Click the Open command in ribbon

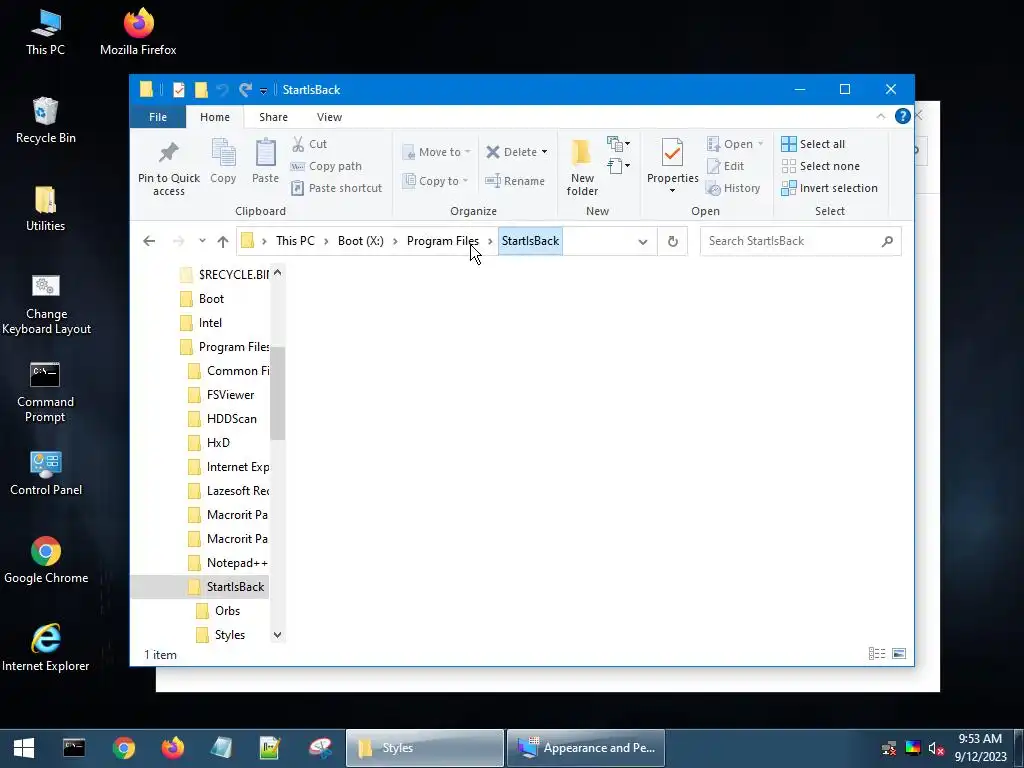point(735,144)
